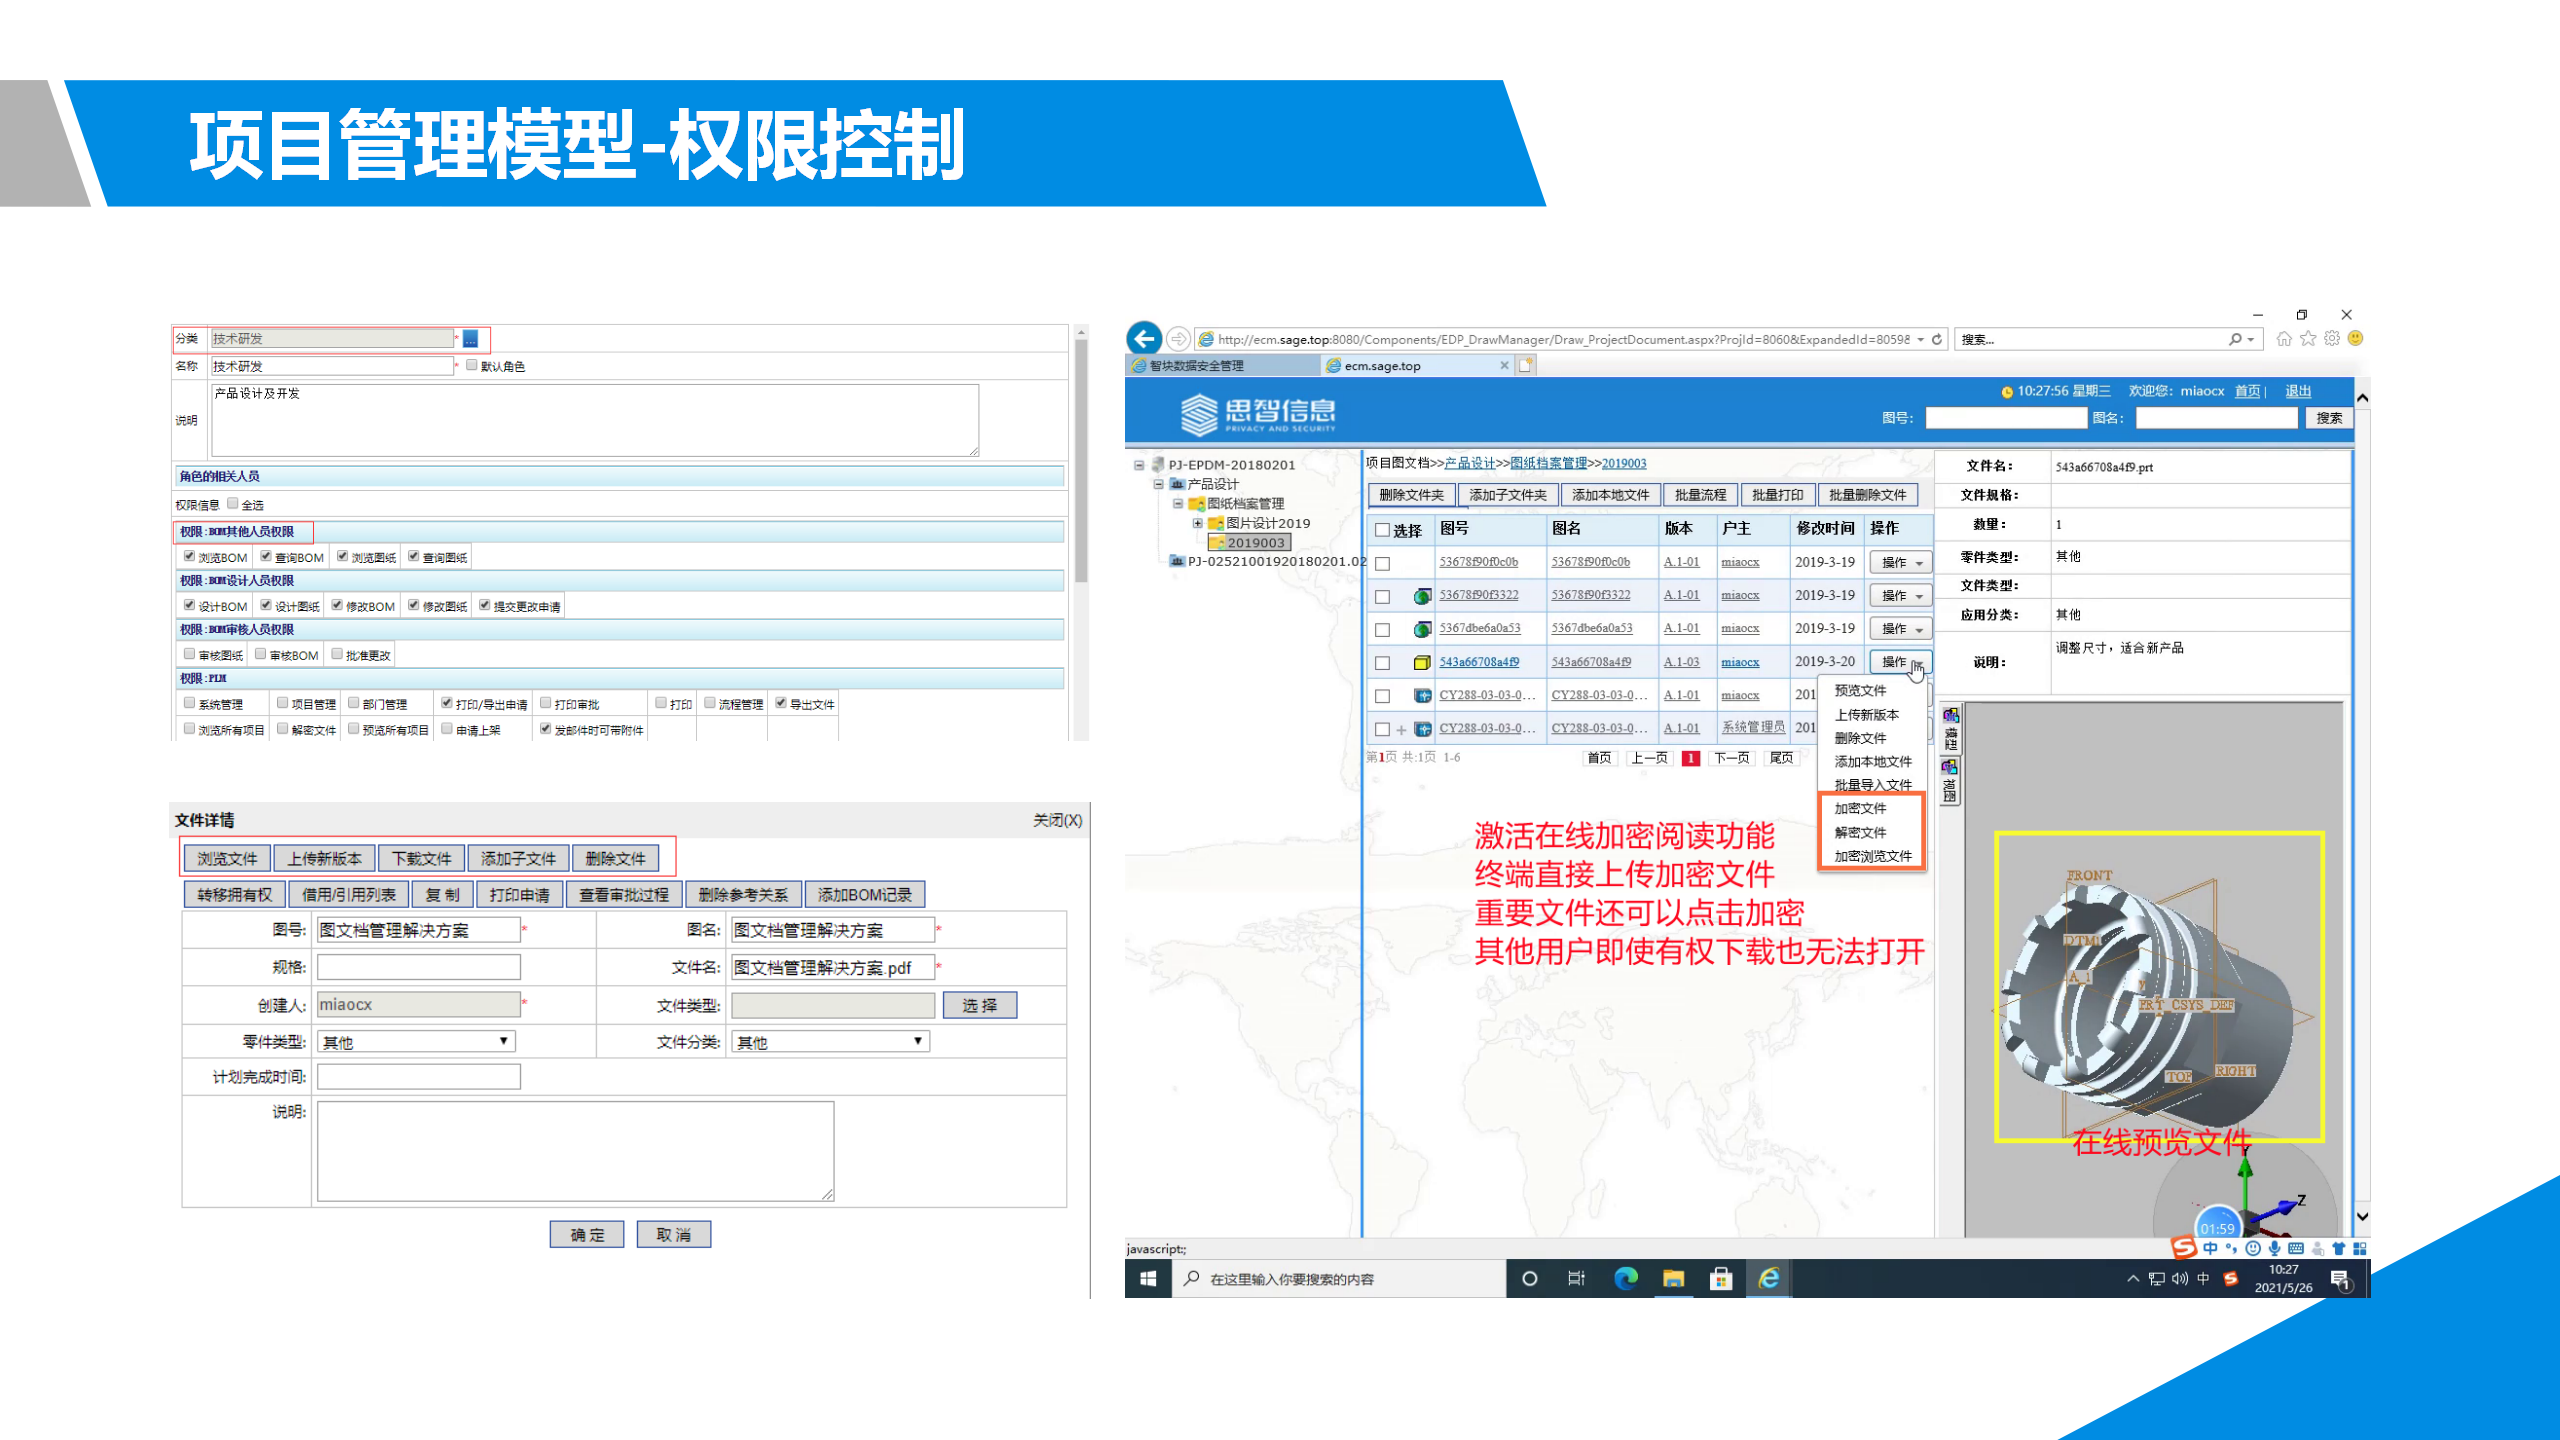Click the browser home icon
The width and height of the screenshot is (2560, 1440).
[x=2284, y=339]
